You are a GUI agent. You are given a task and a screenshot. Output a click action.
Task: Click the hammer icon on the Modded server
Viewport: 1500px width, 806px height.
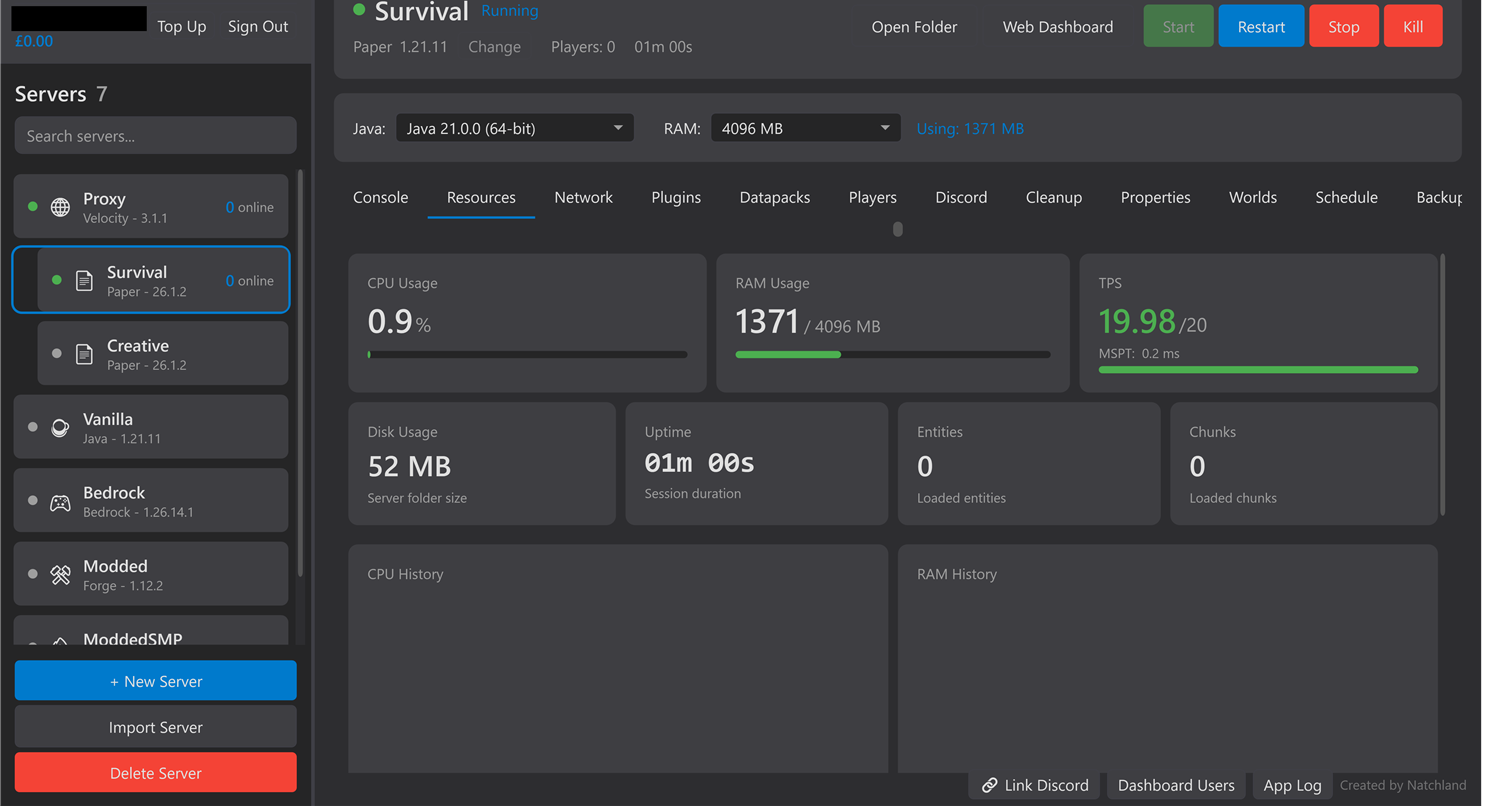60,573
